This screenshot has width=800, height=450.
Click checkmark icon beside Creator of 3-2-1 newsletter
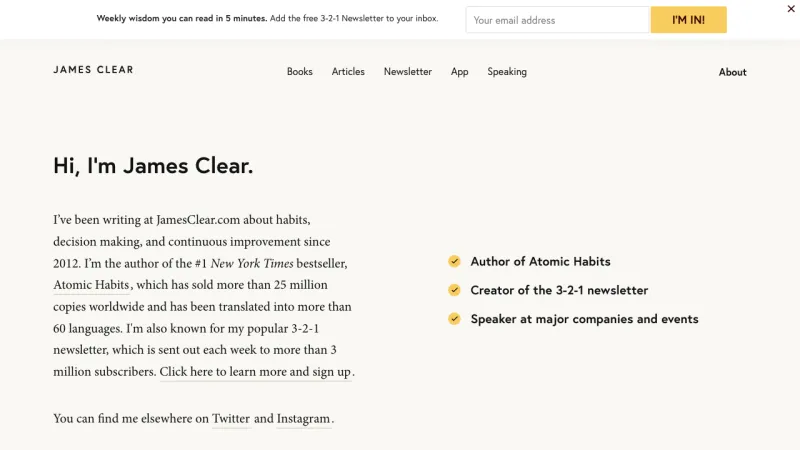pyautogui.click(x=454, y=290)
